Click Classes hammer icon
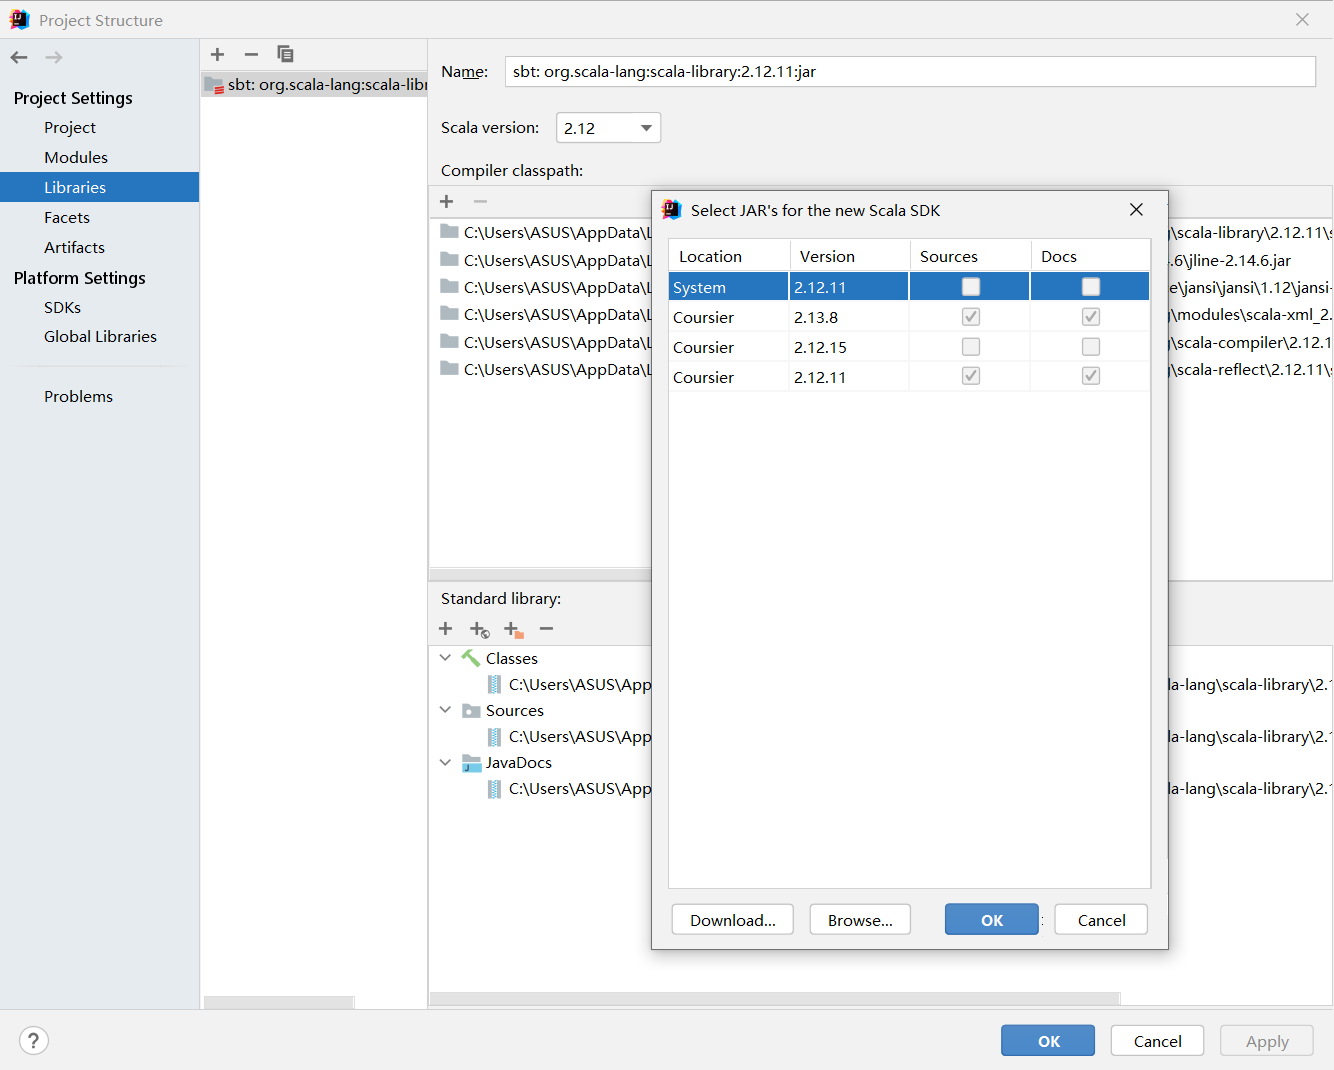Image resolution: width=1334 pixels, height=1070 pixels. (x=471, y=658)
